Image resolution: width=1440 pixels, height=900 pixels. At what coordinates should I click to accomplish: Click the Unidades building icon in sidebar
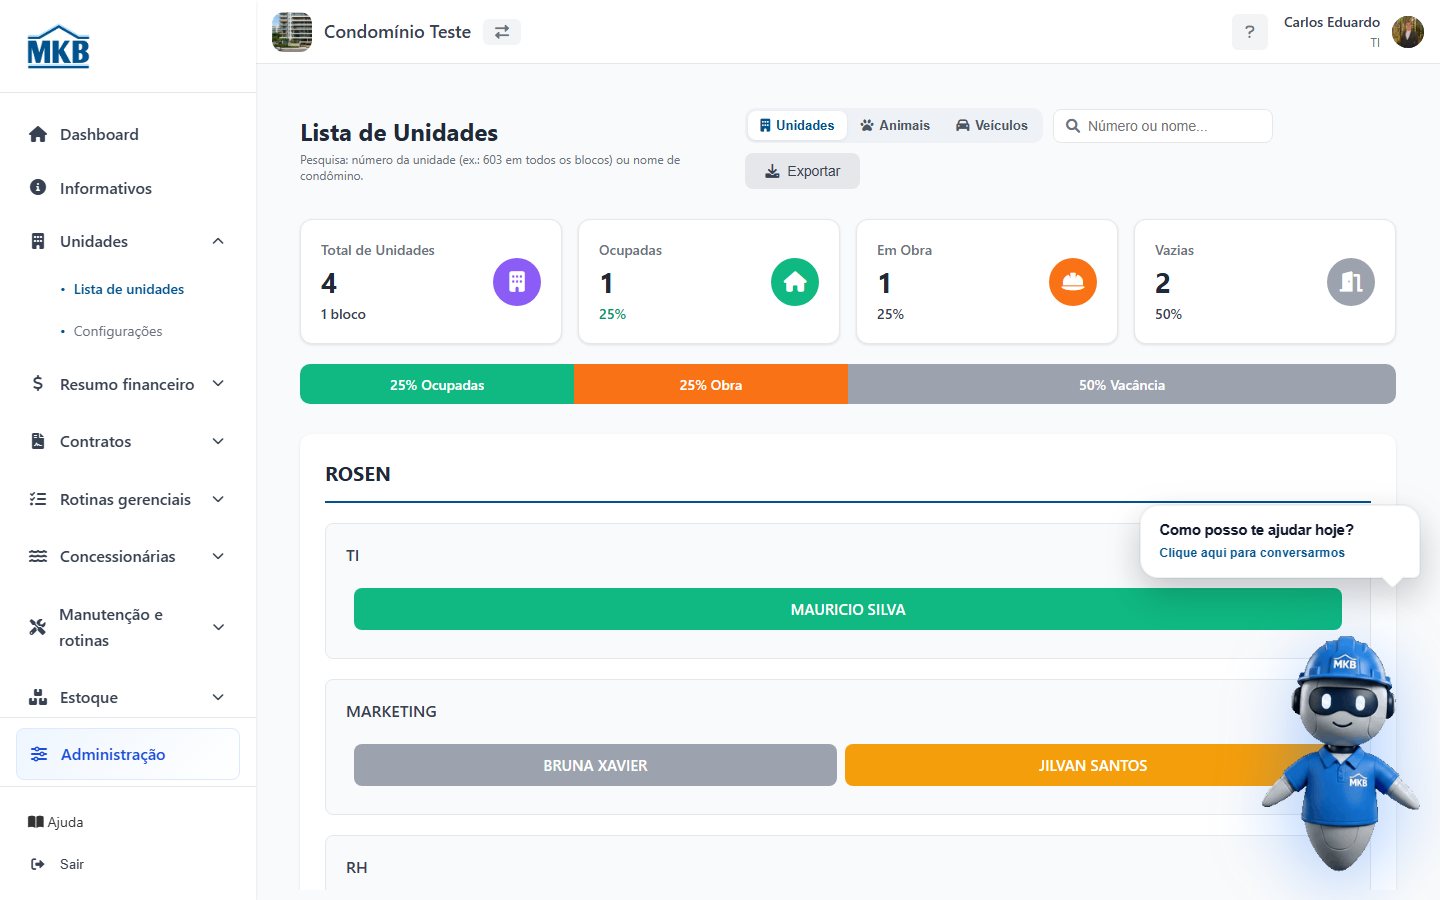(38, 241)
